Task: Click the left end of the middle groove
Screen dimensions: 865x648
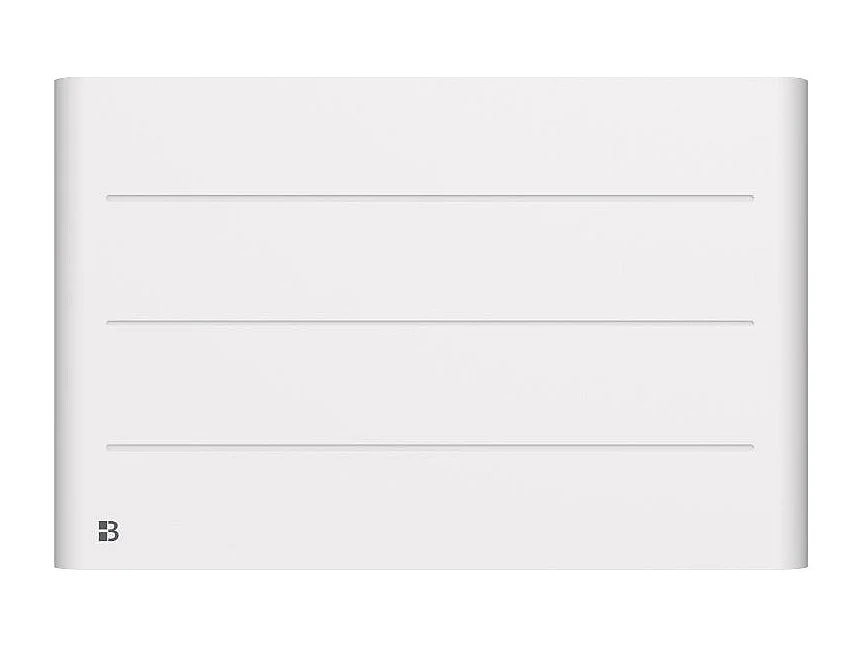Action: [x=109, y=322]
